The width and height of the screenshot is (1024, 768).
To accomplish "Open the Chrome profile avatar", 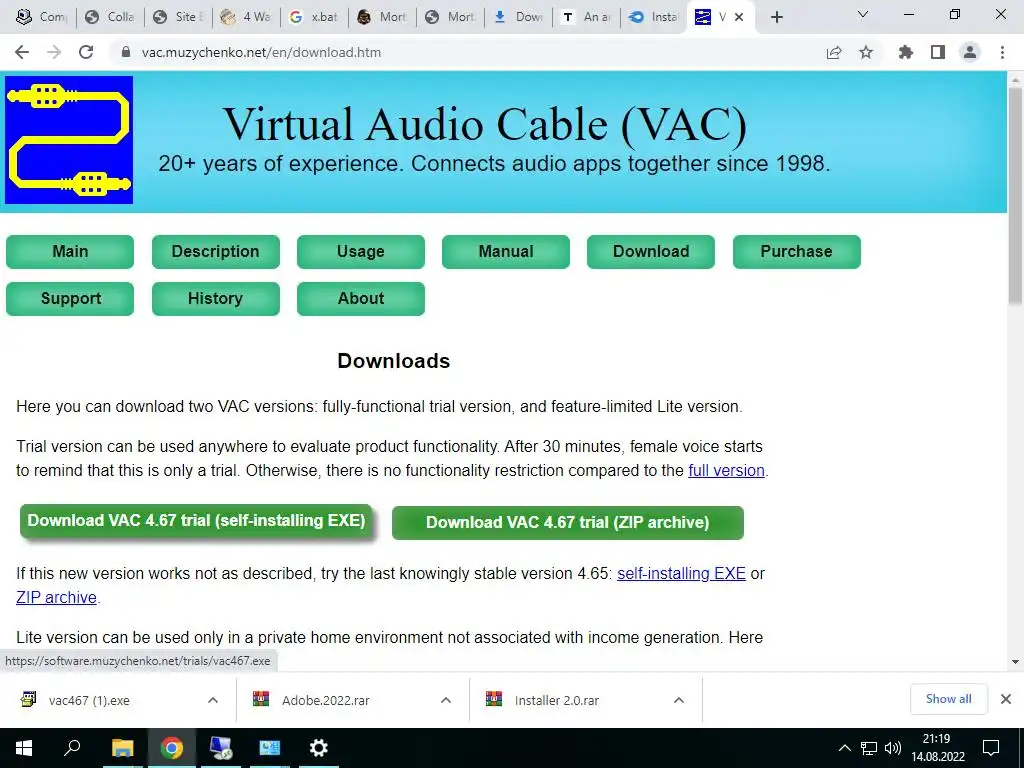I will point(970,52).
